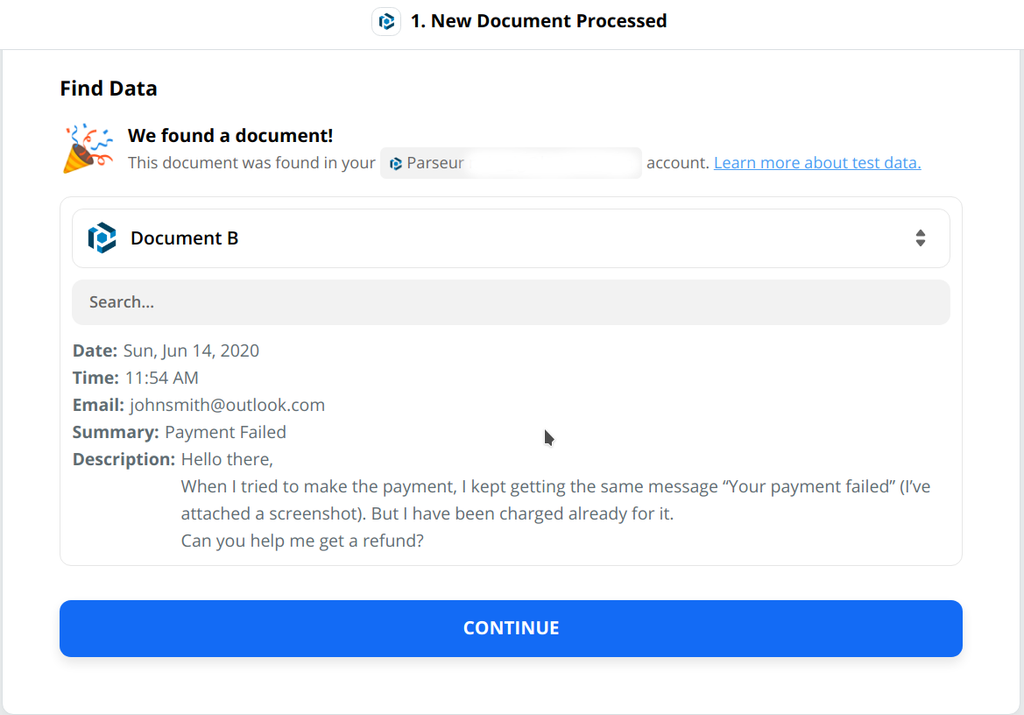Click the Parseur icon in the step header
Viewport: 1024px width, 715px height.
[386, 21]
